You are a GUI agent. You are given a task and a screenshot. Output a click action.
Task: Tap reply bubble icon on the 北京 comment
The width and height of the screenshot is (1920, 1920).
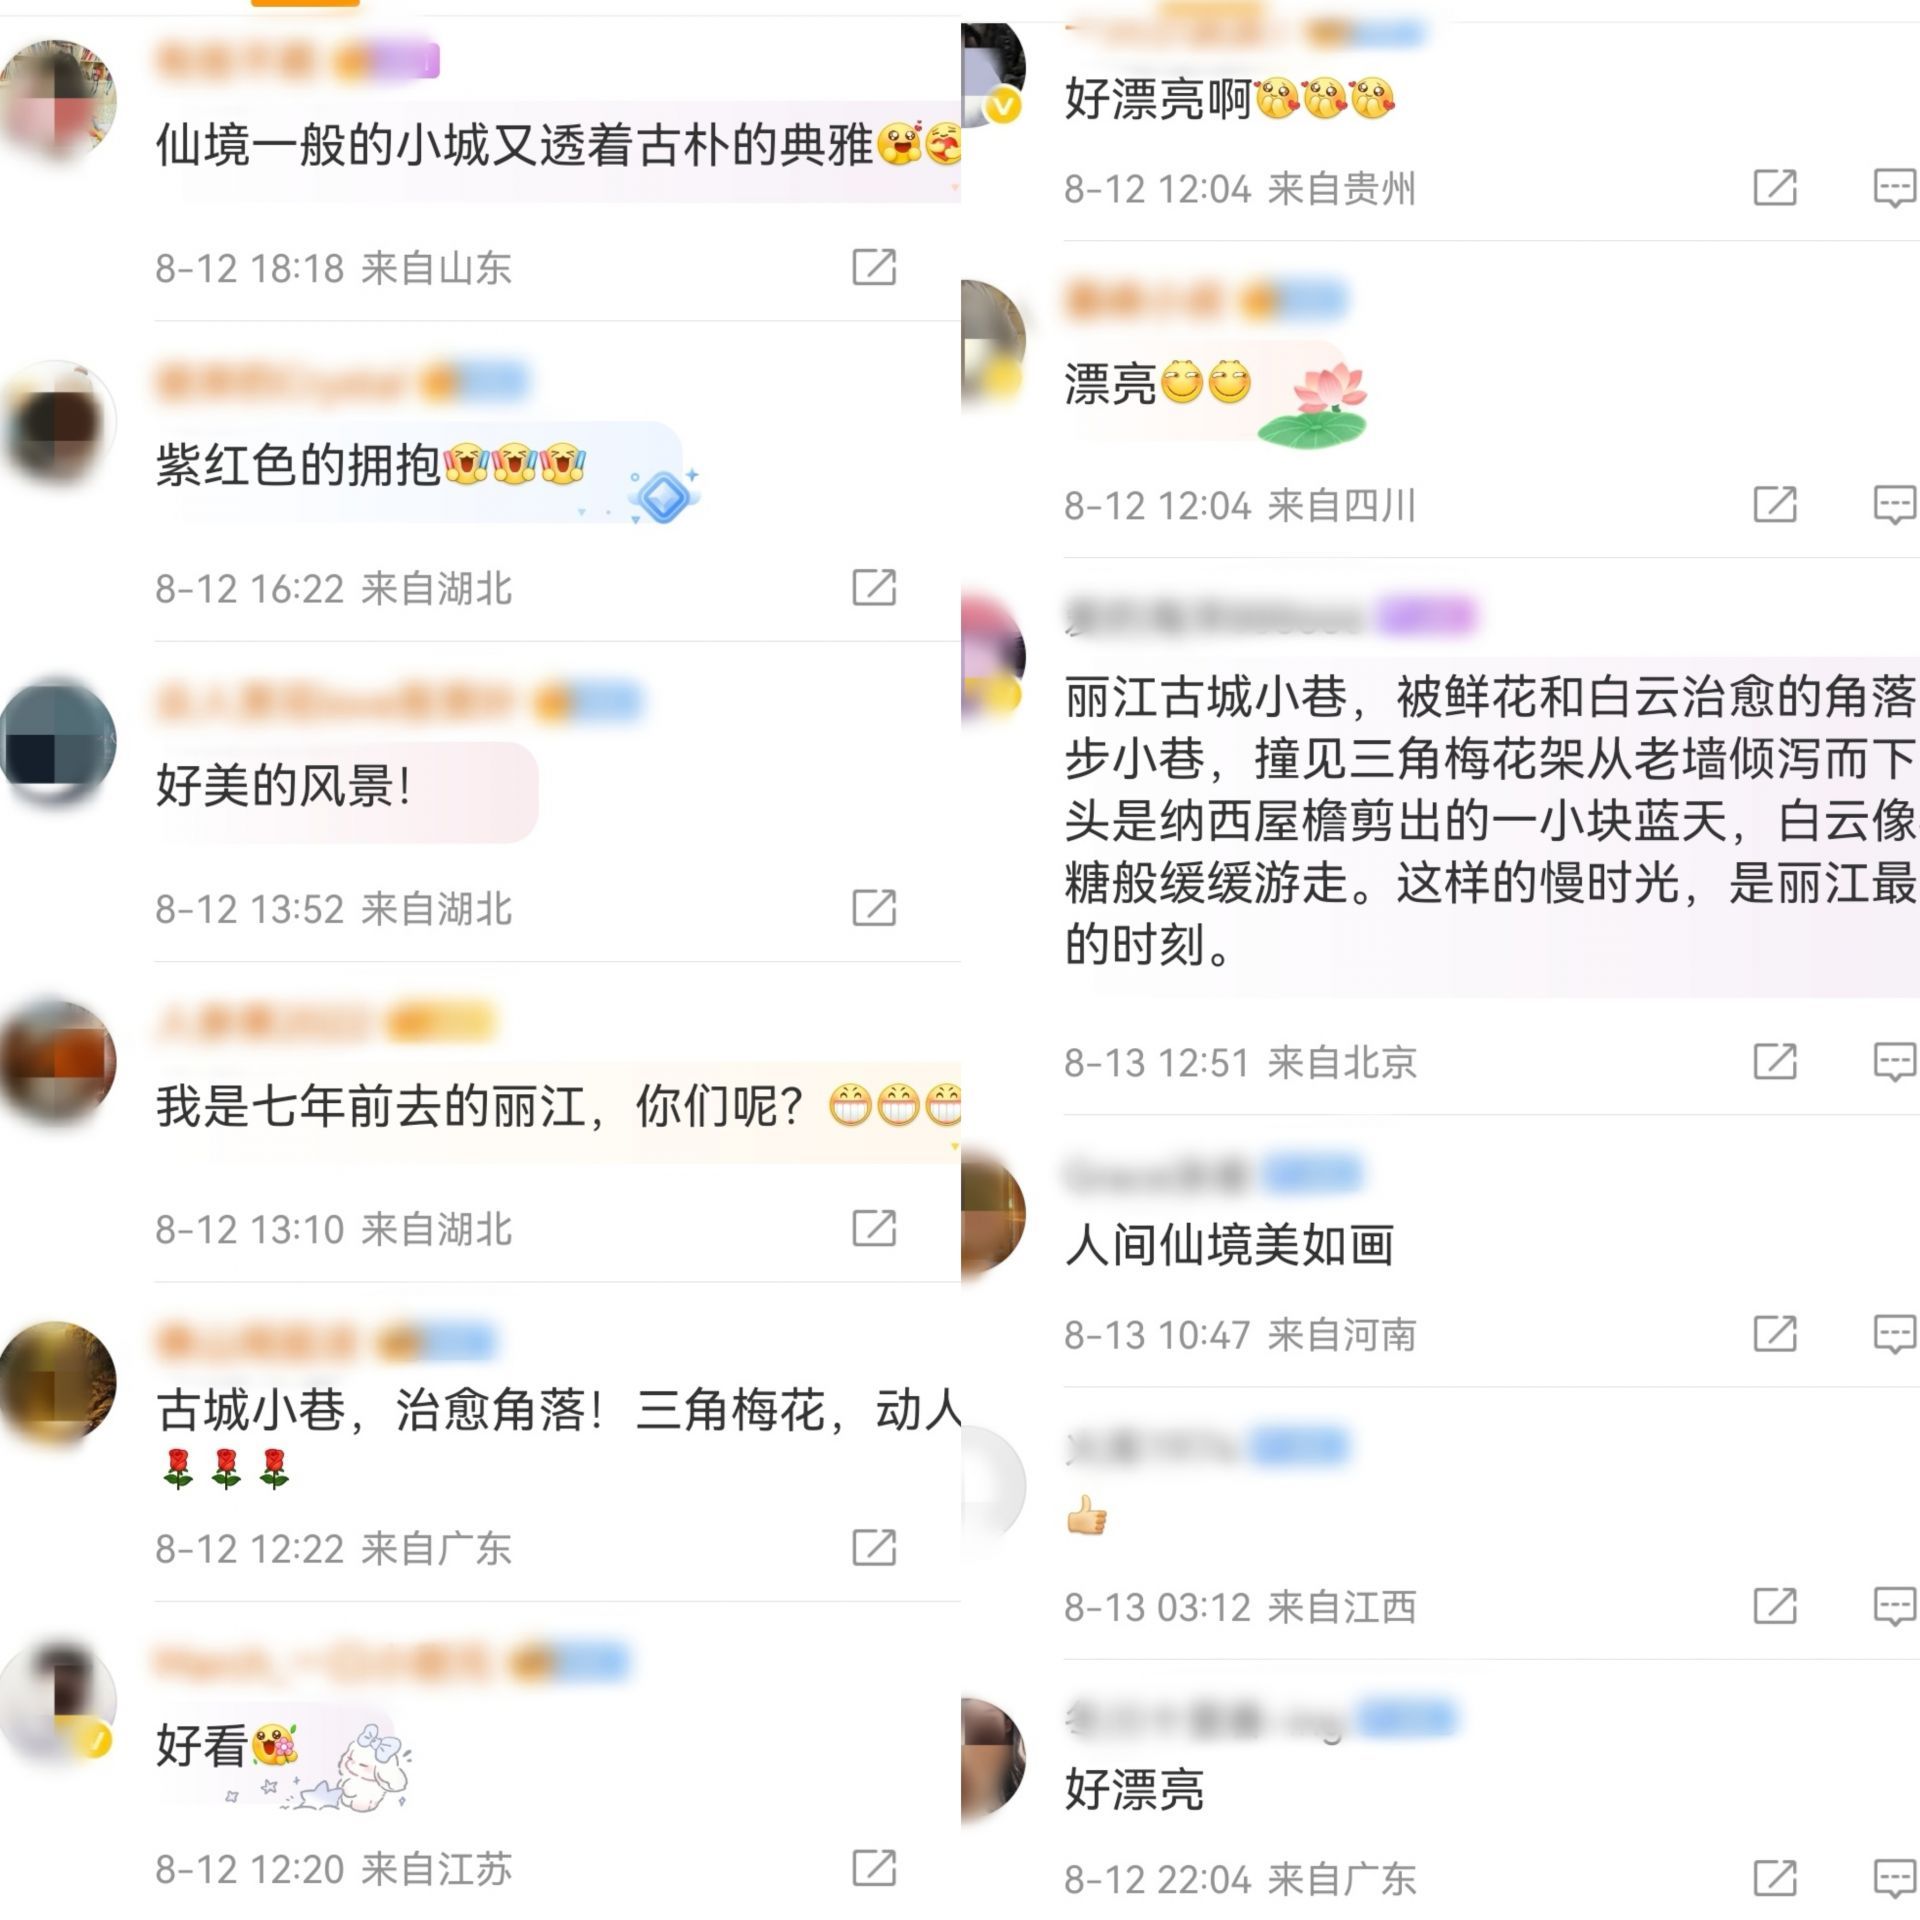1894,1062
